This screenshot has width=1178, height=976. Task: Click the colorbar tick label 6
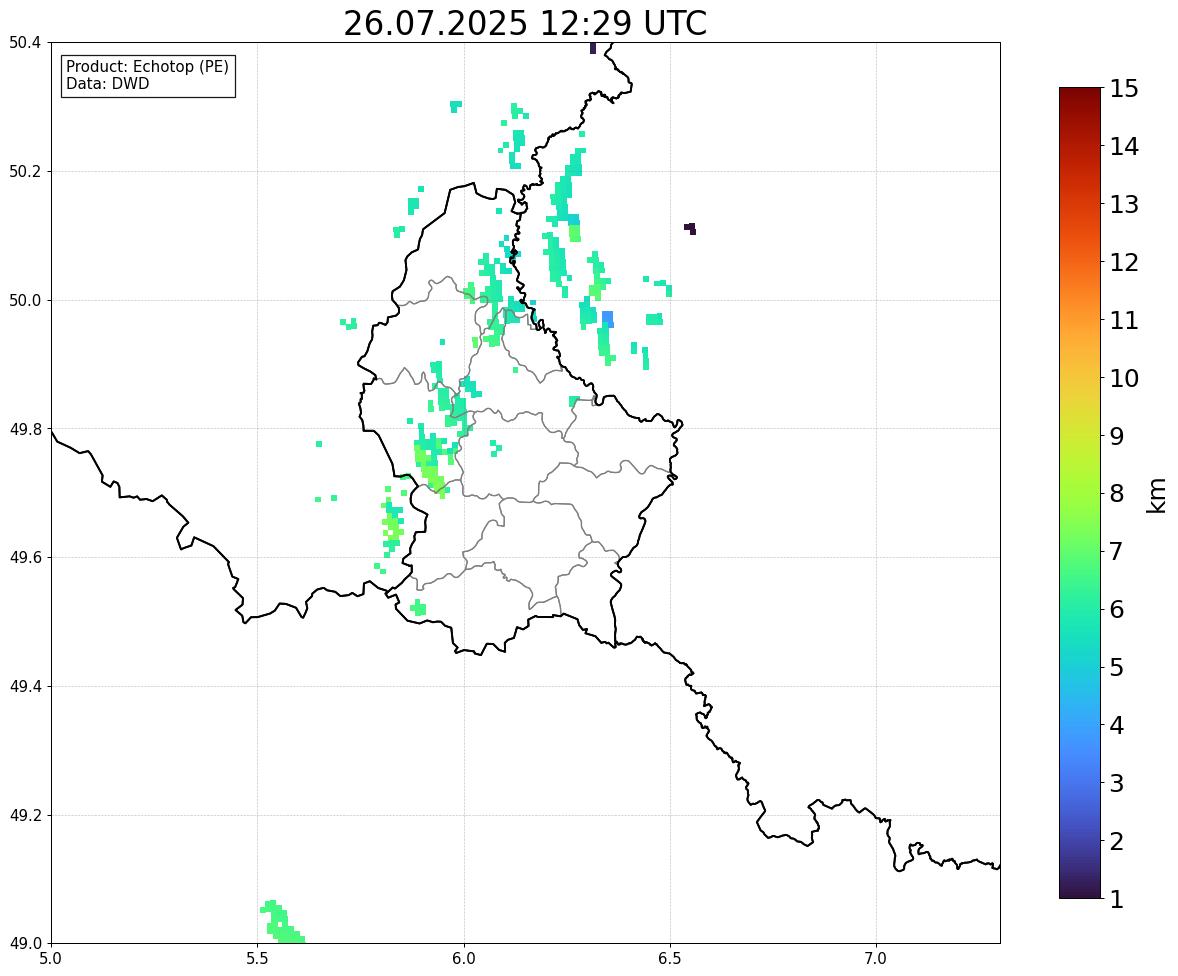point(1116,609)
